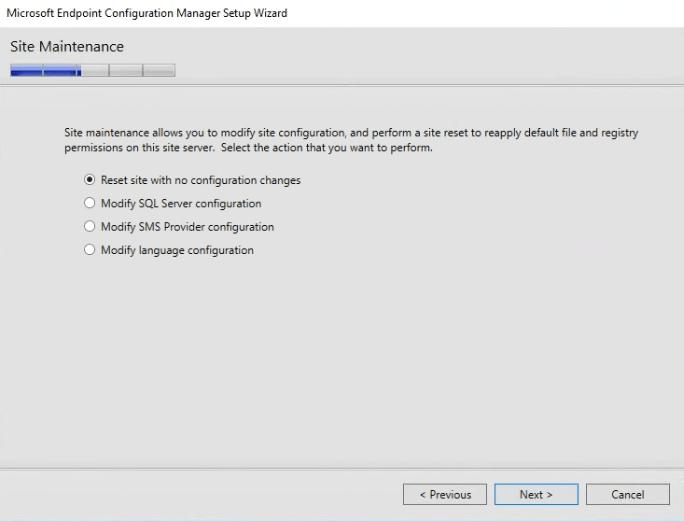Click the 'Modify SQL Server configuration' label text
This screenshot has height=522, width=684.
(x=181, y=204)
